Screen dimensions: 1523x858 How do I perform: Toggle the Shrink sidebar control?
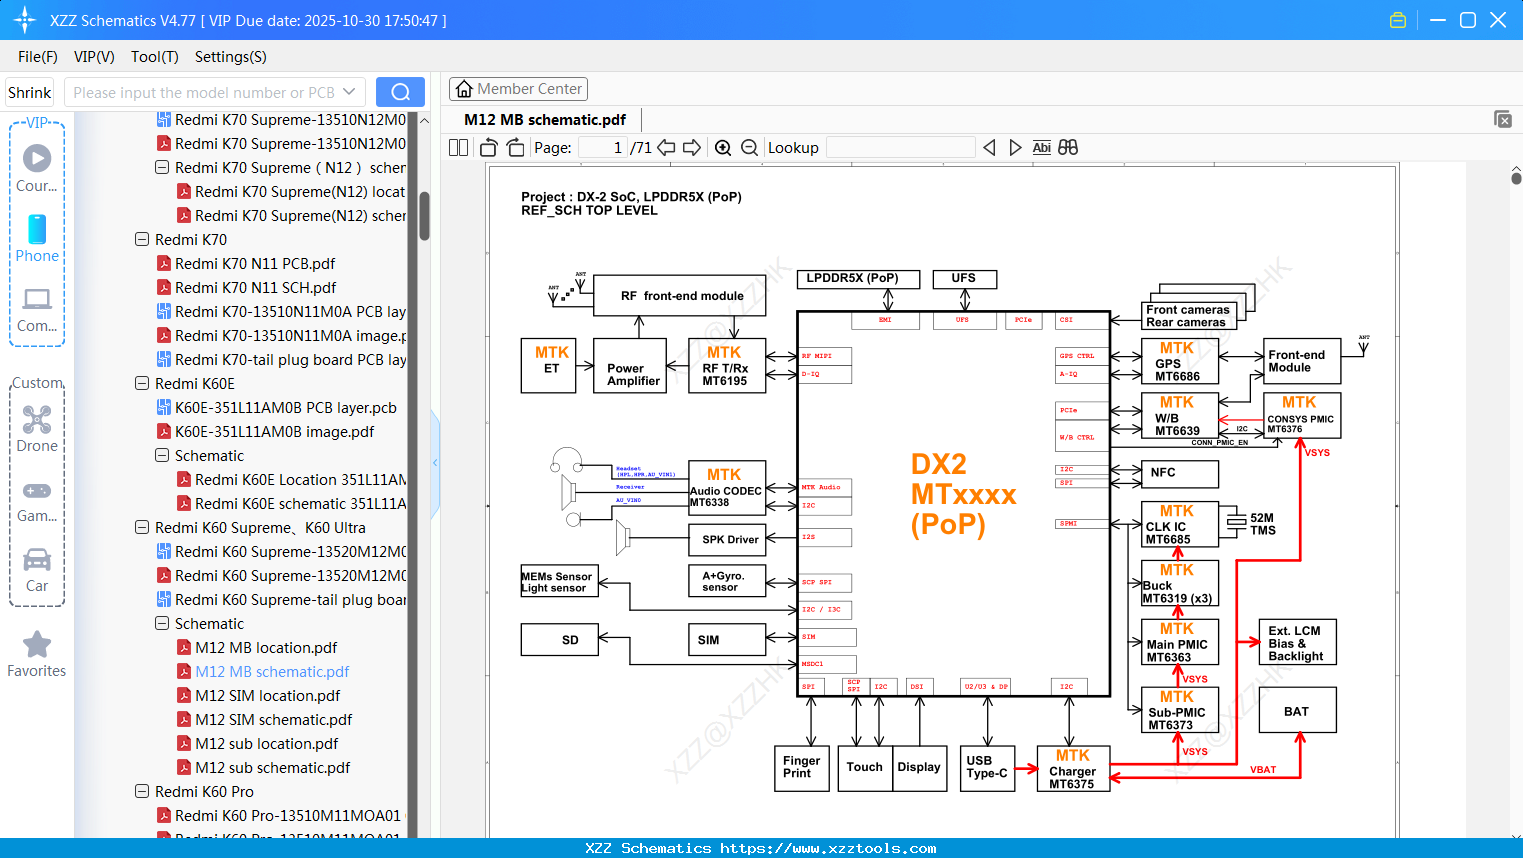click(29, 91)
